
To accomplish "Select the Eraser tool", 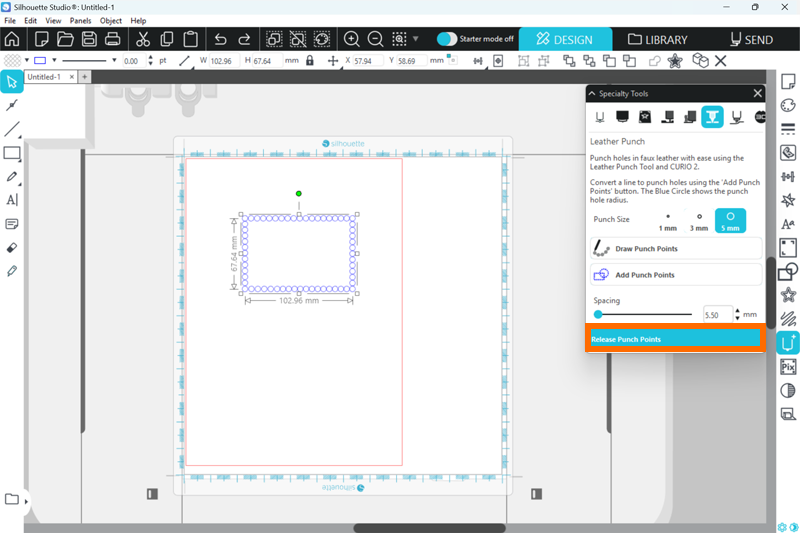I will pos(12,247).
